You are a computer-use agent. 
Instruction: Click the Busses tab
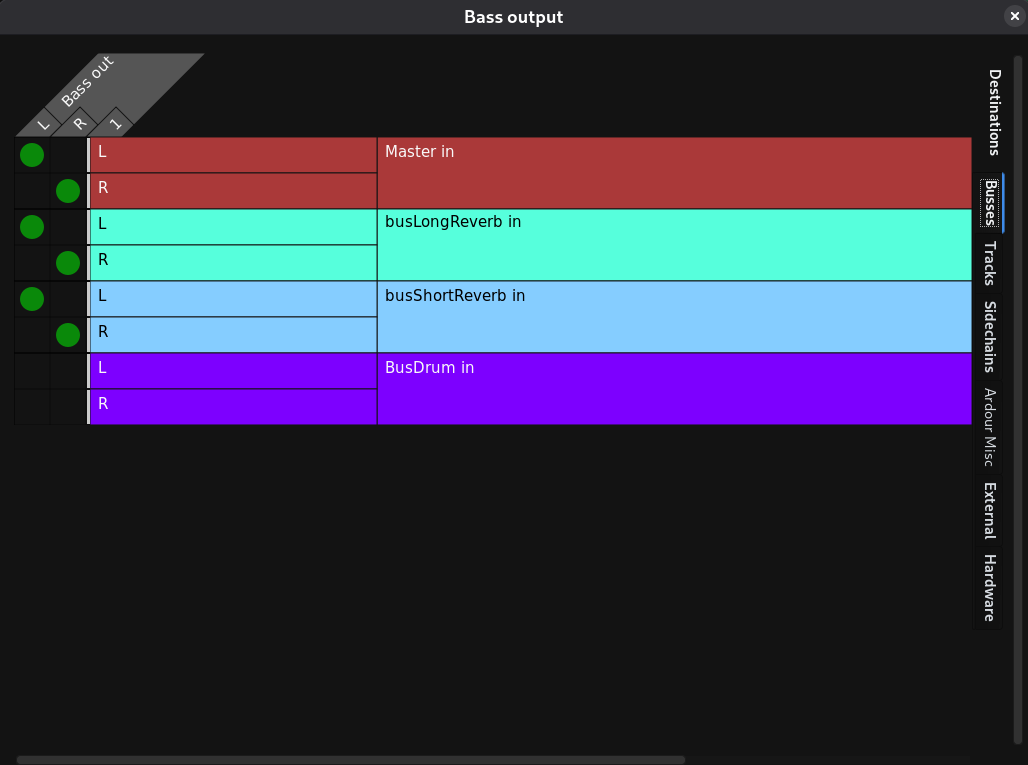click(x=989, y=203)
